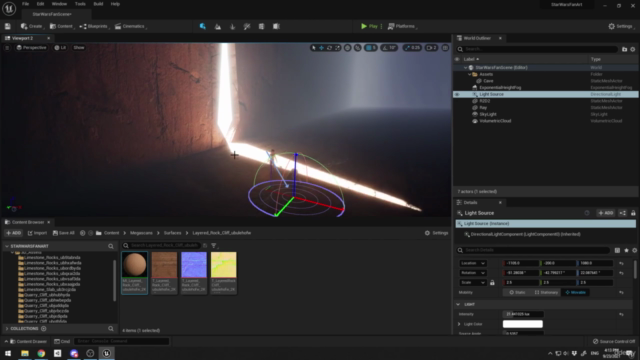Click Save All in Content Browser

[64, 233]
